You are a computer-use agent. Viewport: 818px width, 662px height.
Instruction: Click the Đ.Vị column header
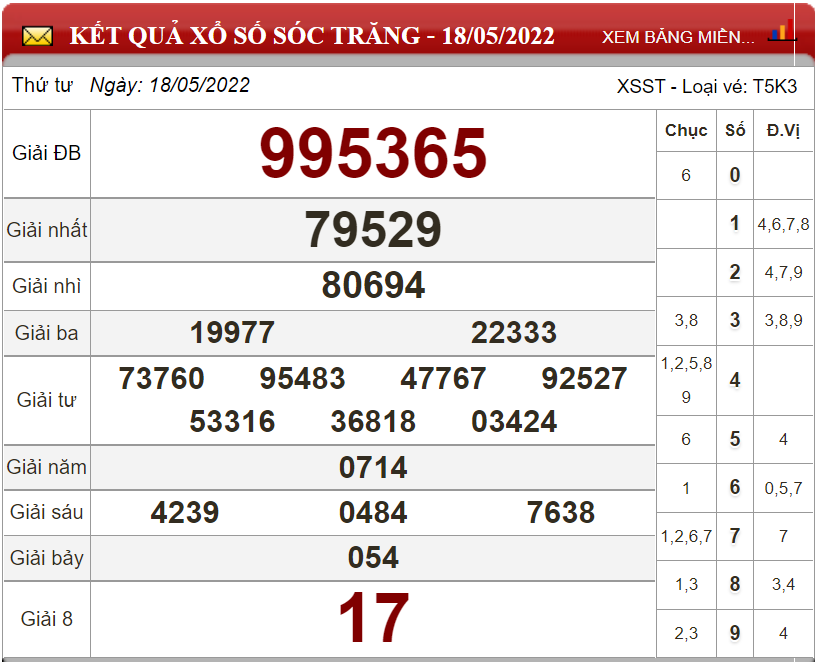[x=783, y=130]
